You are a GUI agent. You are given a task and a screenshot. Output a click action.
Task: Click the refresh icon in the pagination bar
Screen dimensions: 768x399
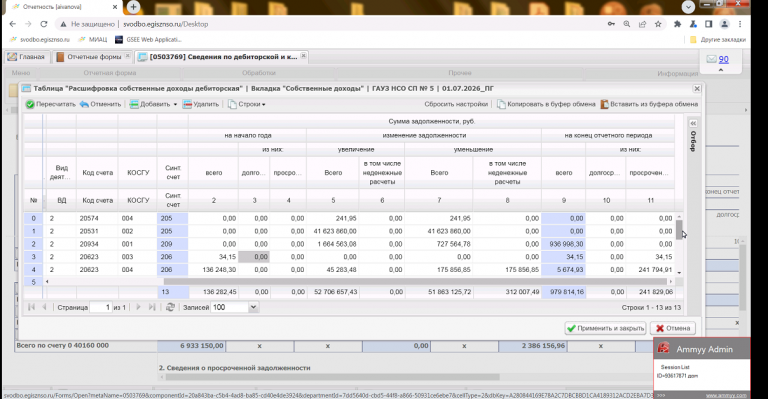[170, 307]
